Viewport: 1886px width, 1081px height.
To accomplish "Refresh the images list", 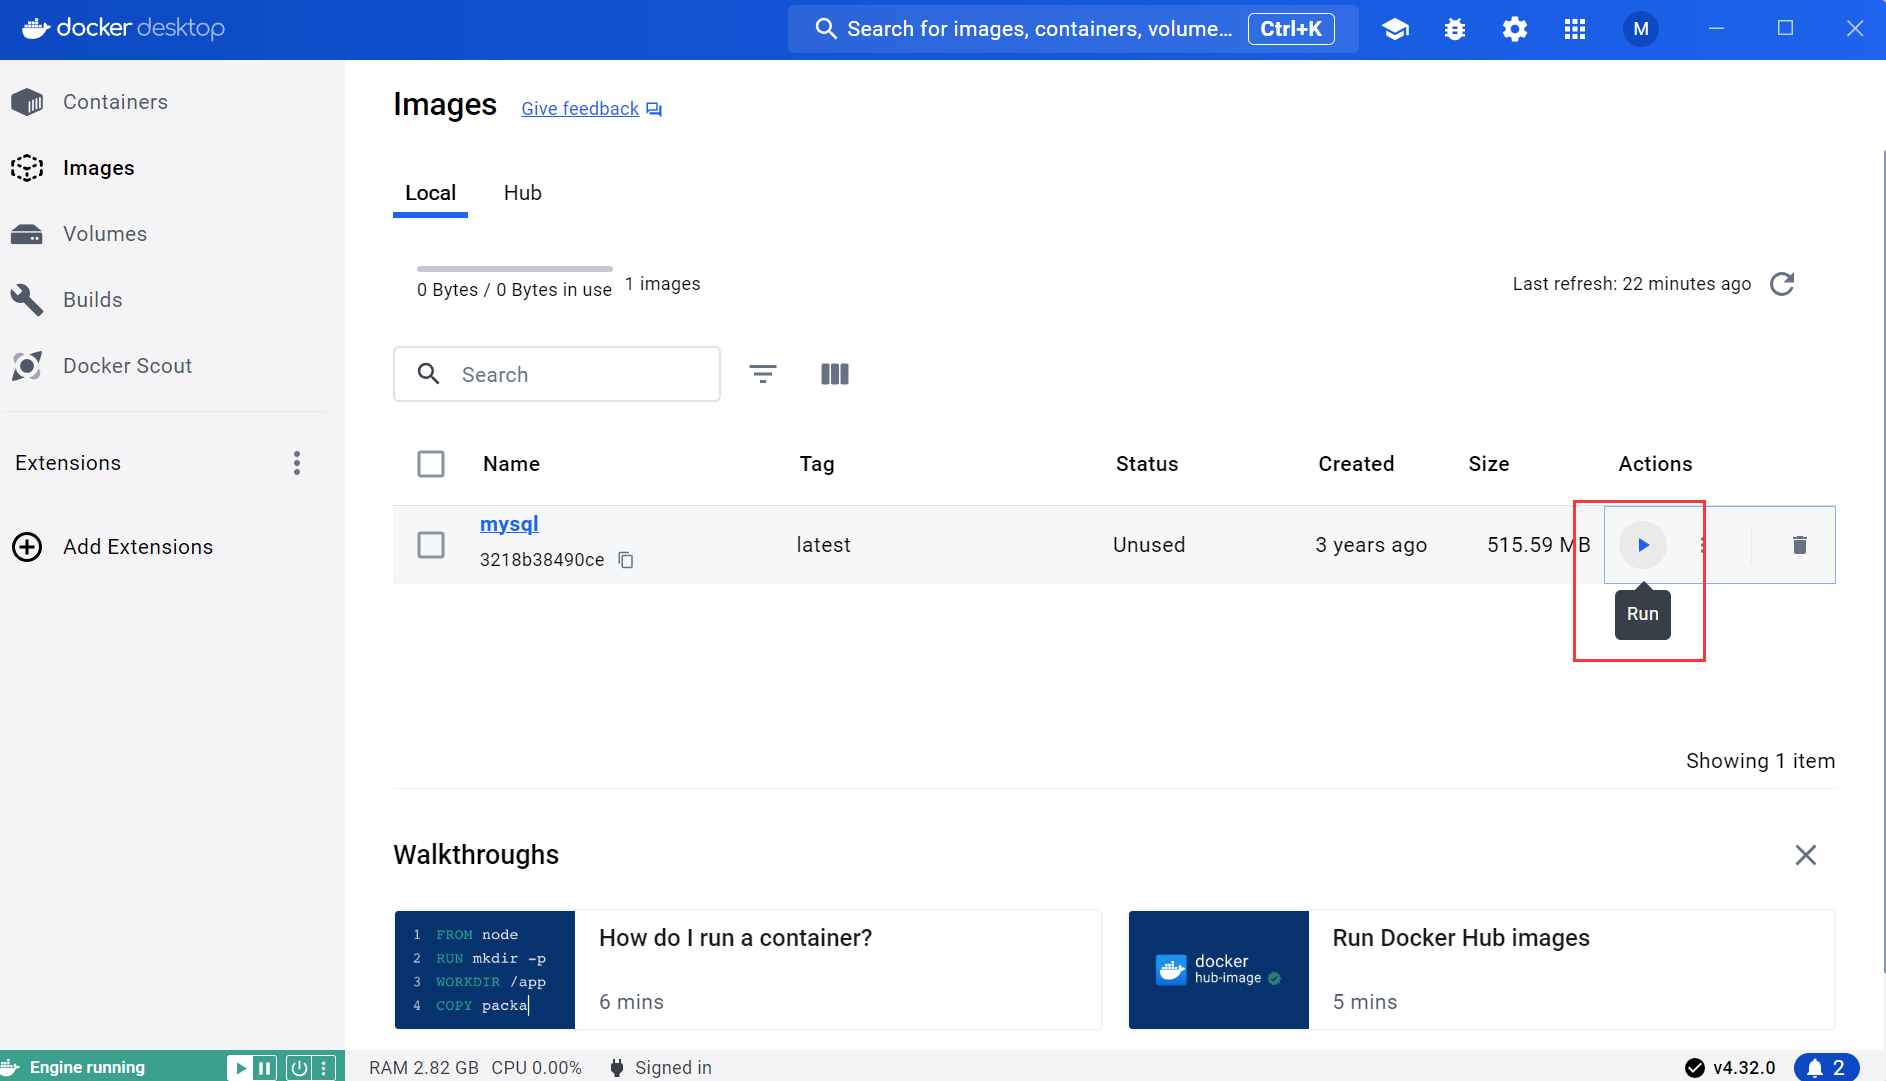I will click(x=1782, y=284).
